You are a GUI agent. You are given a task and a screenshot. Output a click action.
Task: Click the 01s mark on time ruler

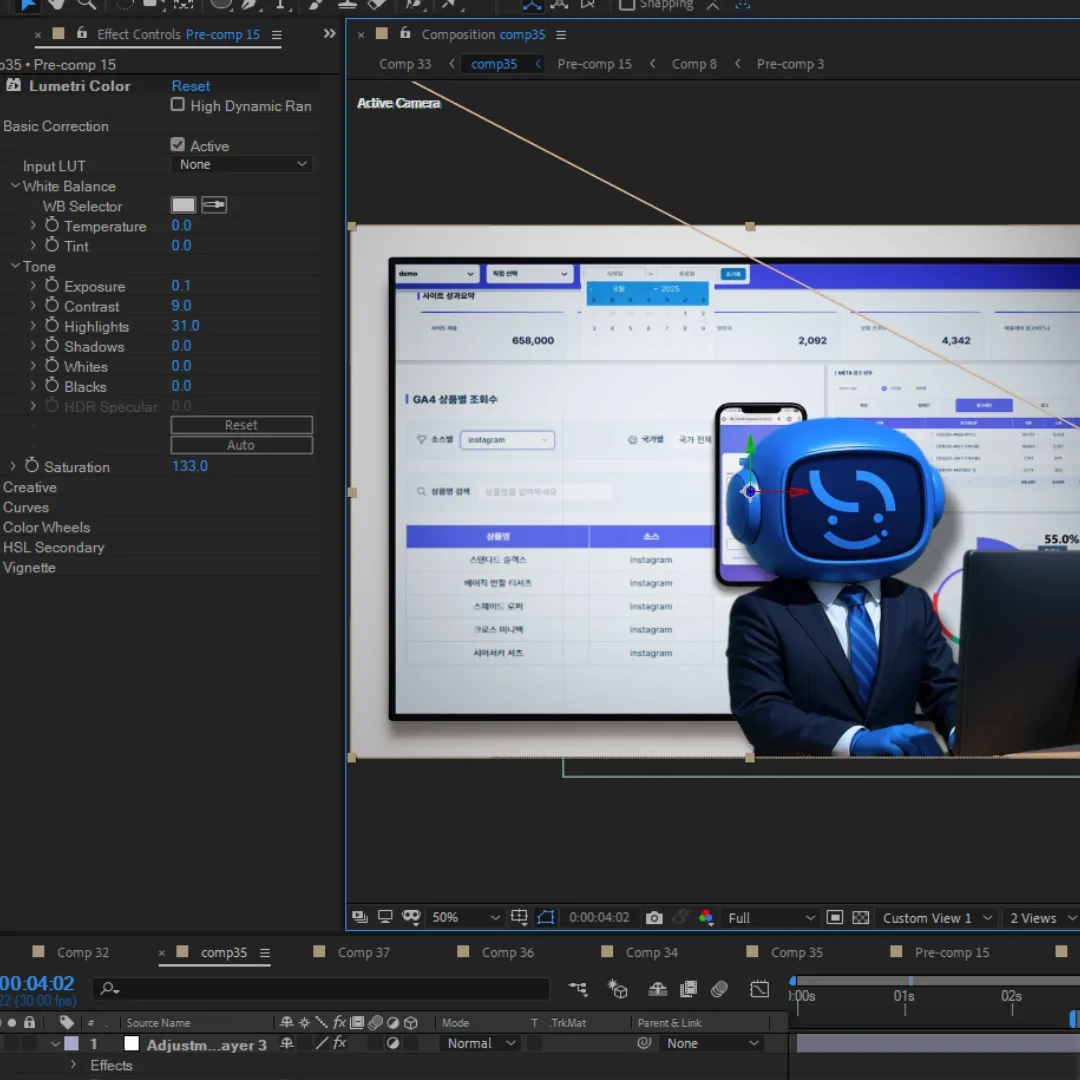tap(904, 997)
